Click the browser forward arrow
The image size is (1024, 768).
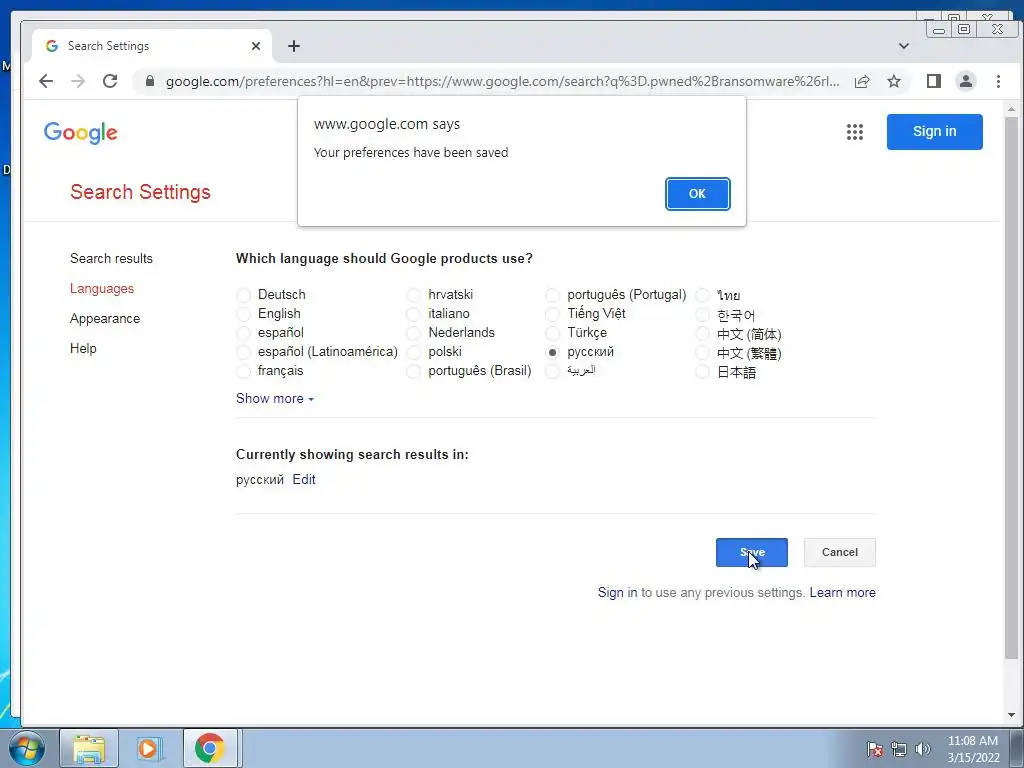[78, 81]
